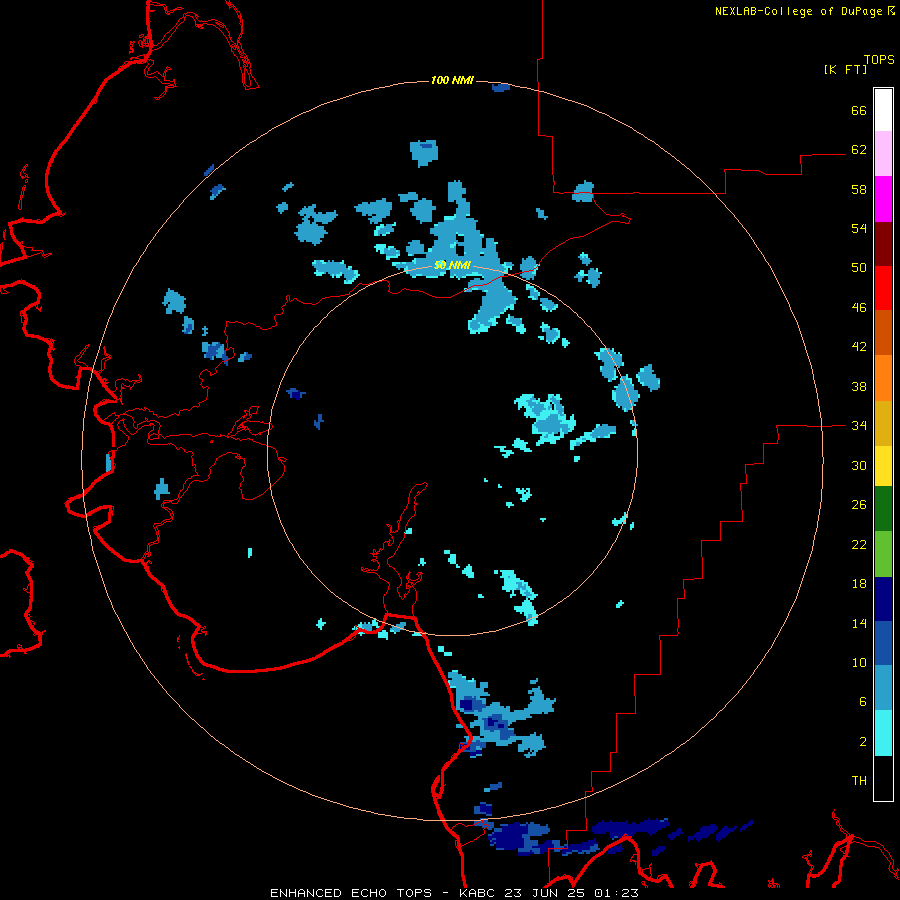Click the '23 JUN 25' date text

[545, 893]
